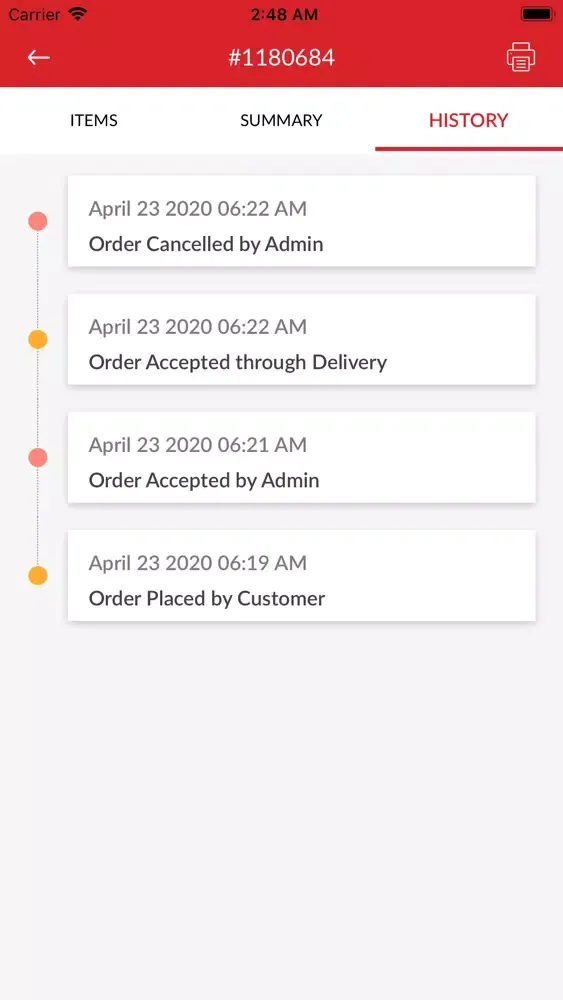Tap order number #1180684 title
563x1000 pixels.
(x=281, y=57)
